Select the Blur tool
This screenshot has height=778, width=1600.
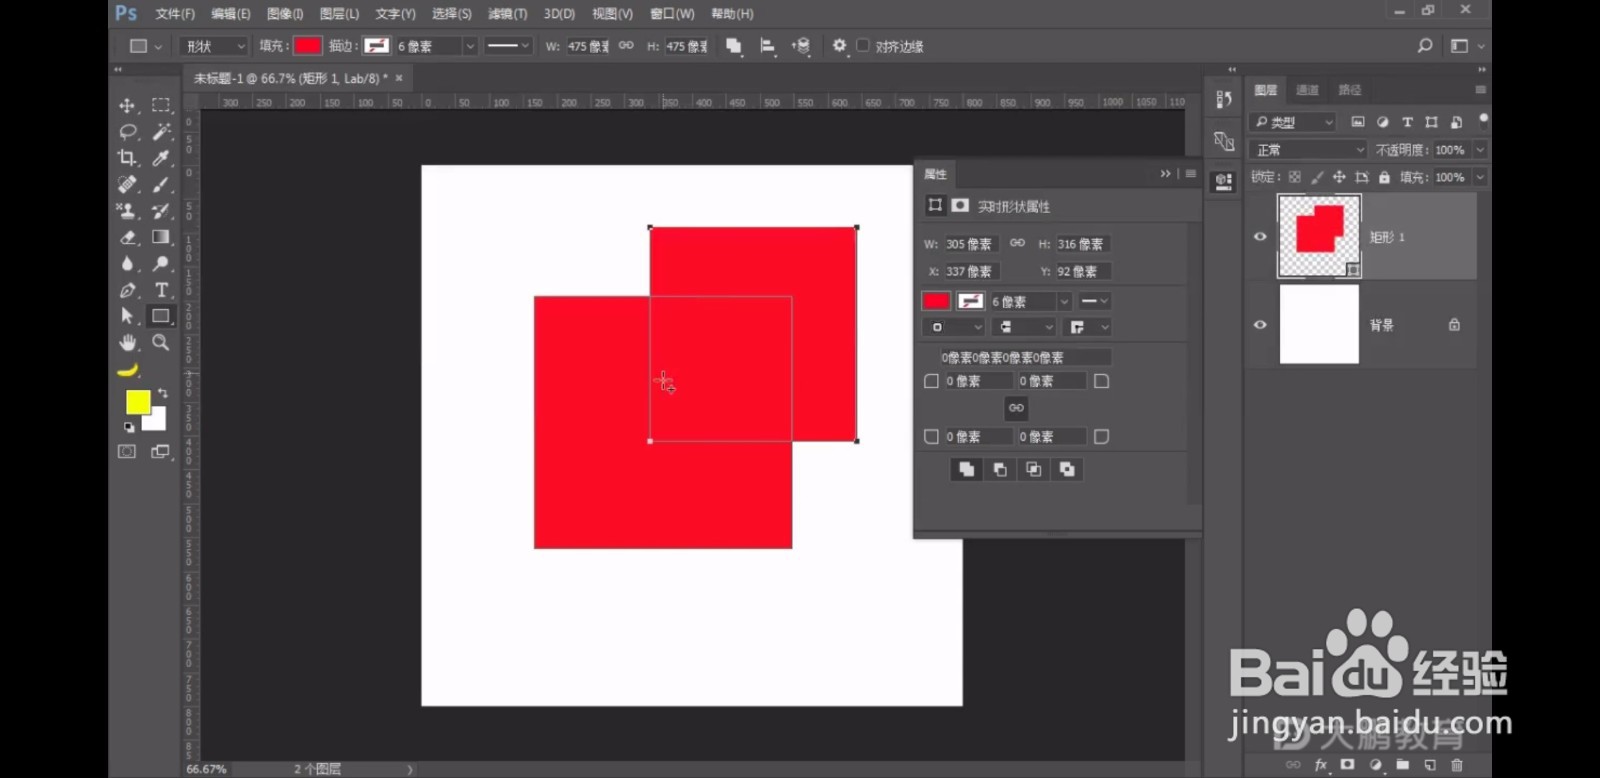coord(127,263)
